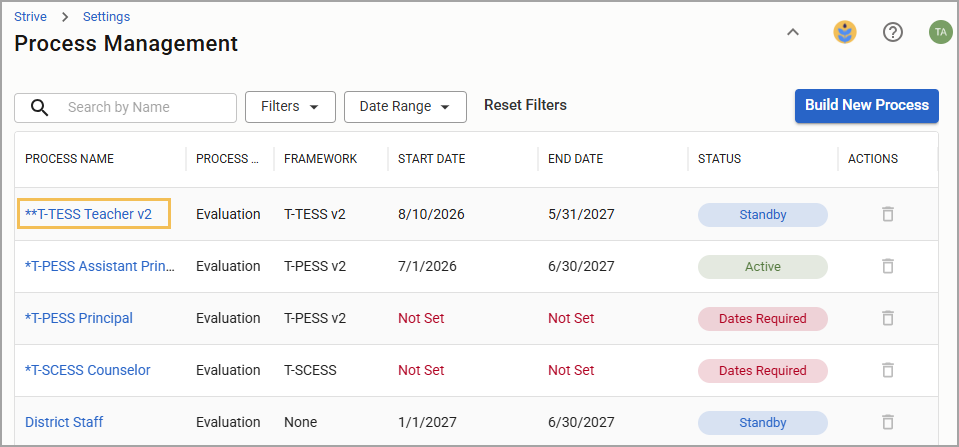This screenshot has height=447, width=959.
Task: Click the Active status badge
Action: coord(763,267)
